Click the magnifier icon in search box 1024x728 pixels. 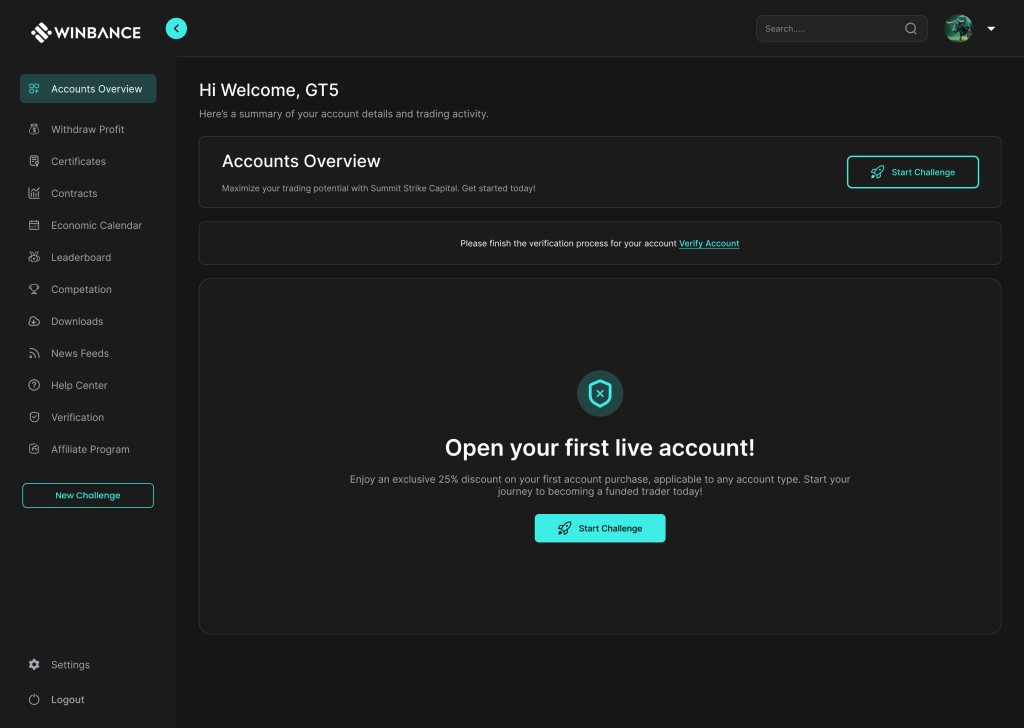pyautogui.click(x=910, y=29)
